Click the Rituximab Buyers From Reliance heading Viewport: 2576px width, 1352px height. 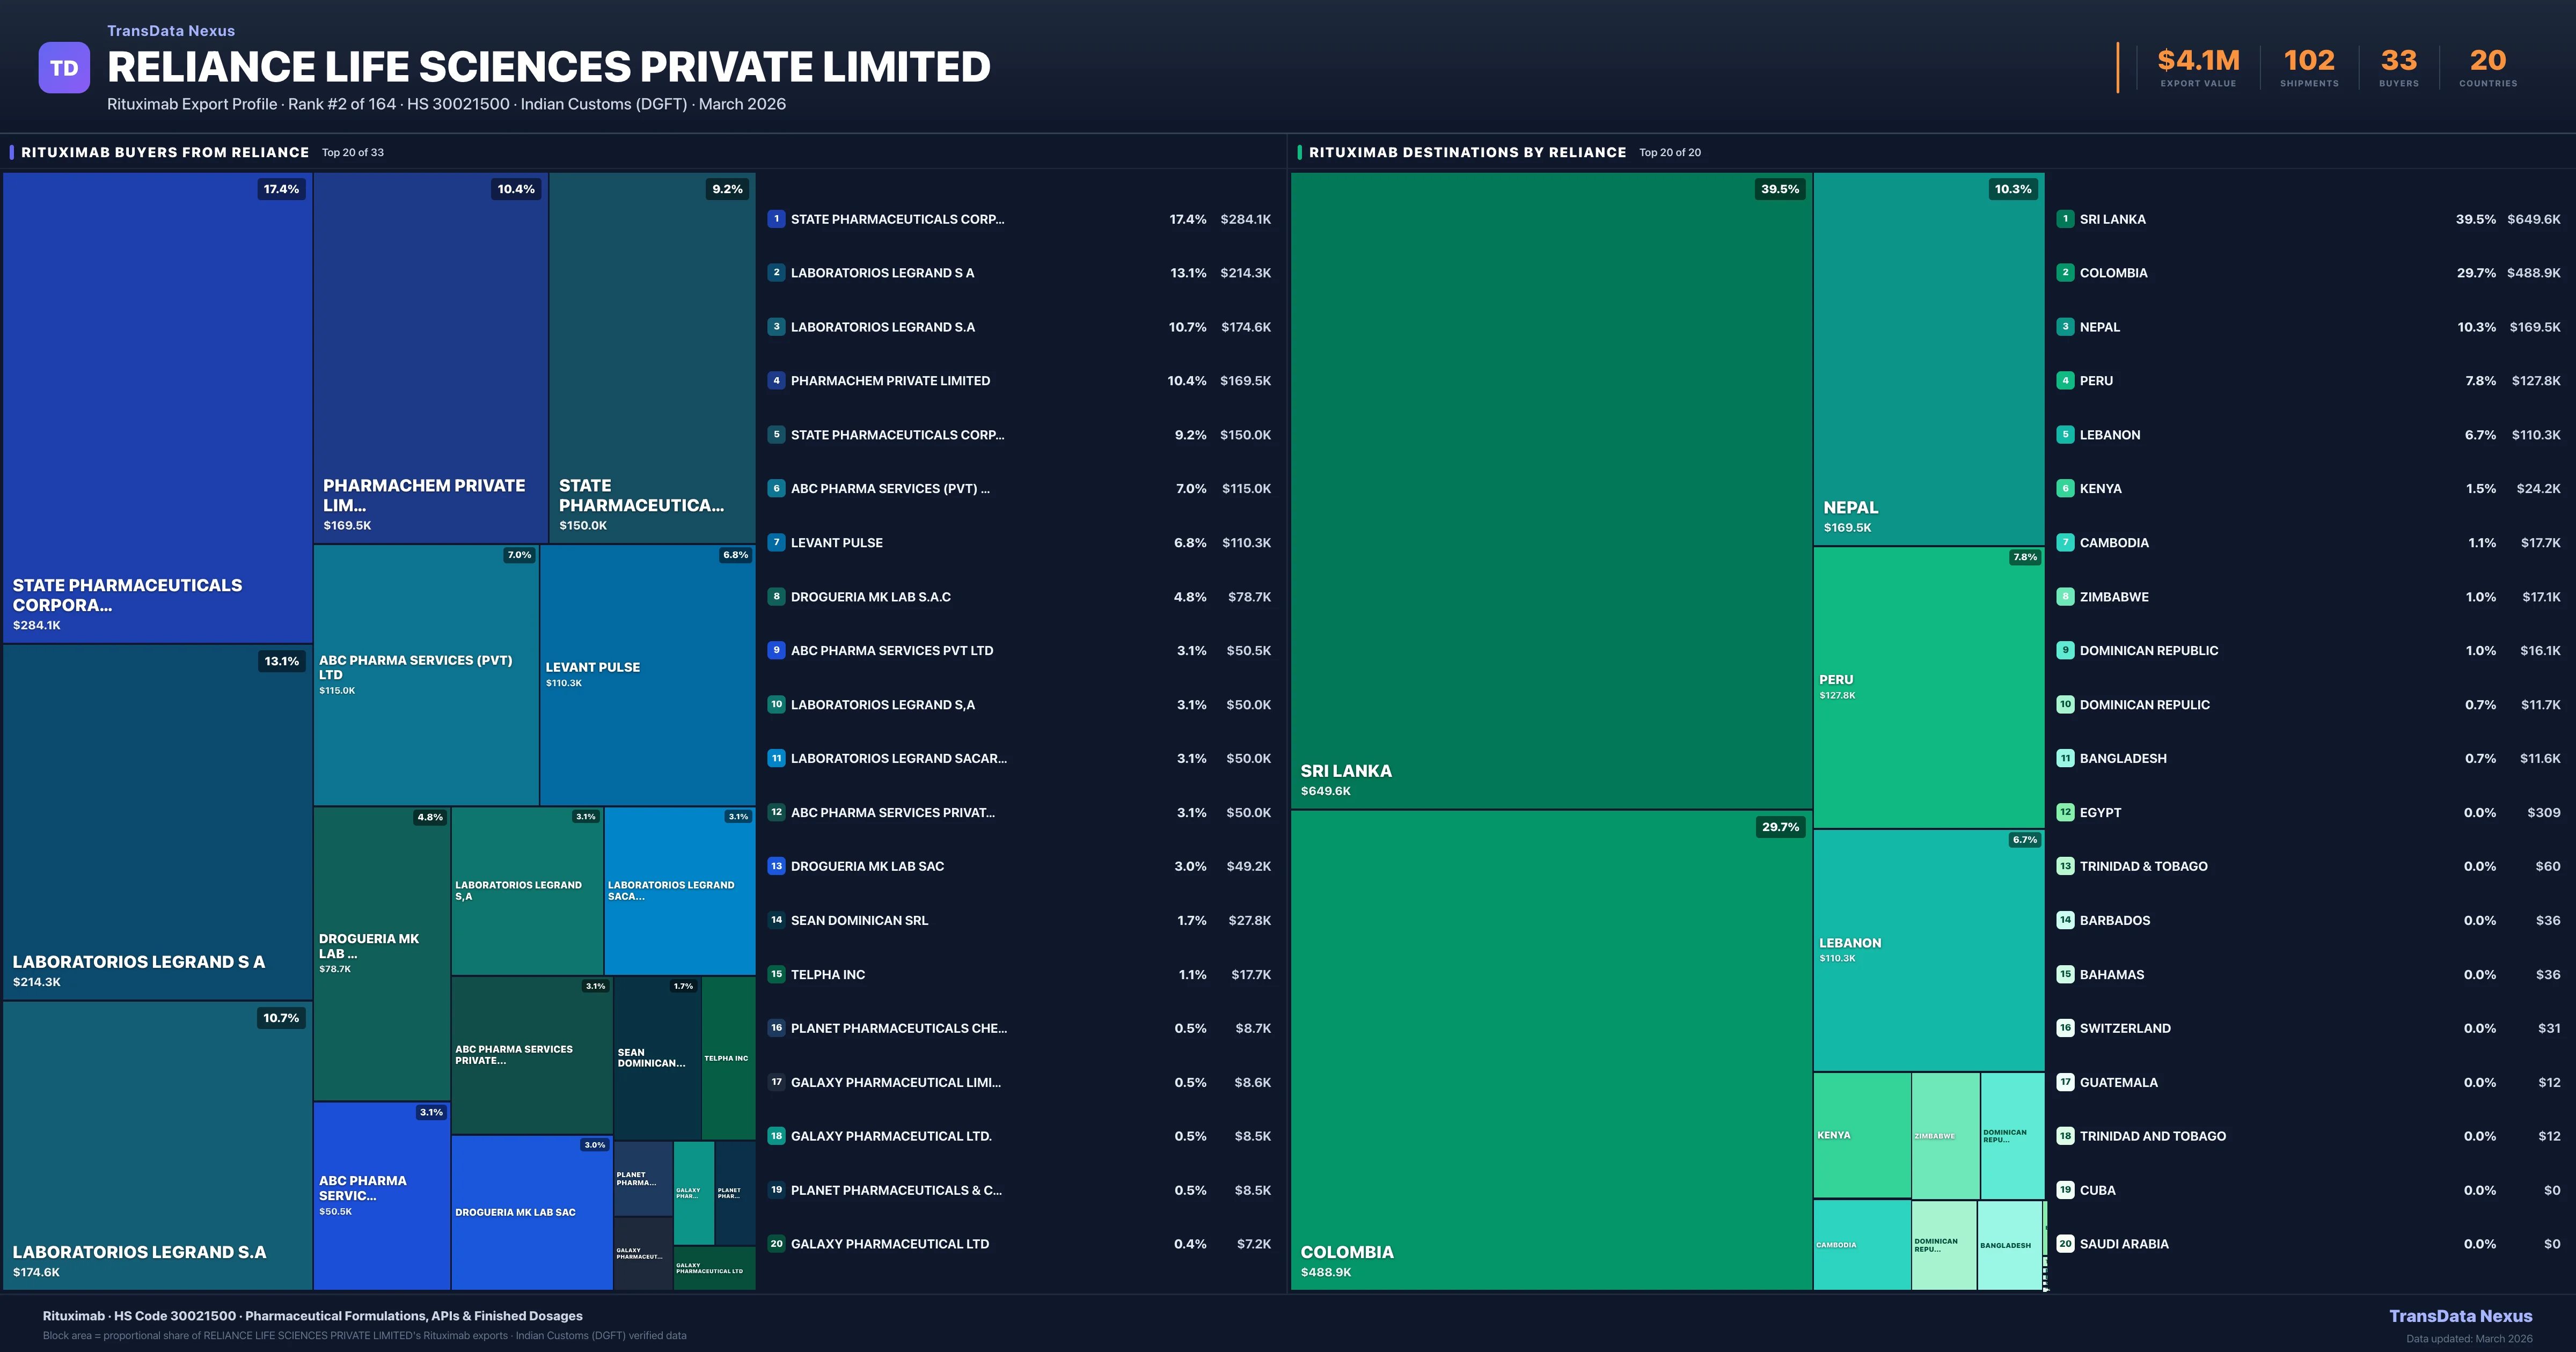(x=165, y=152)
